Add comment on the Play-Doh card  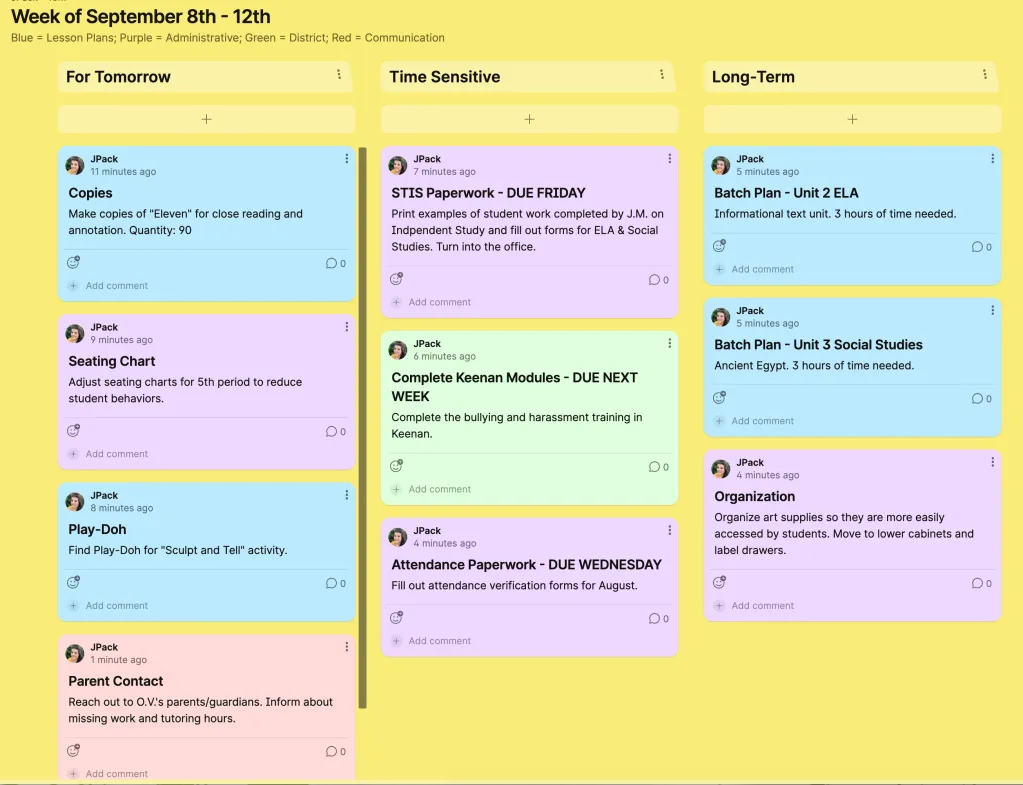pos(109,606)
